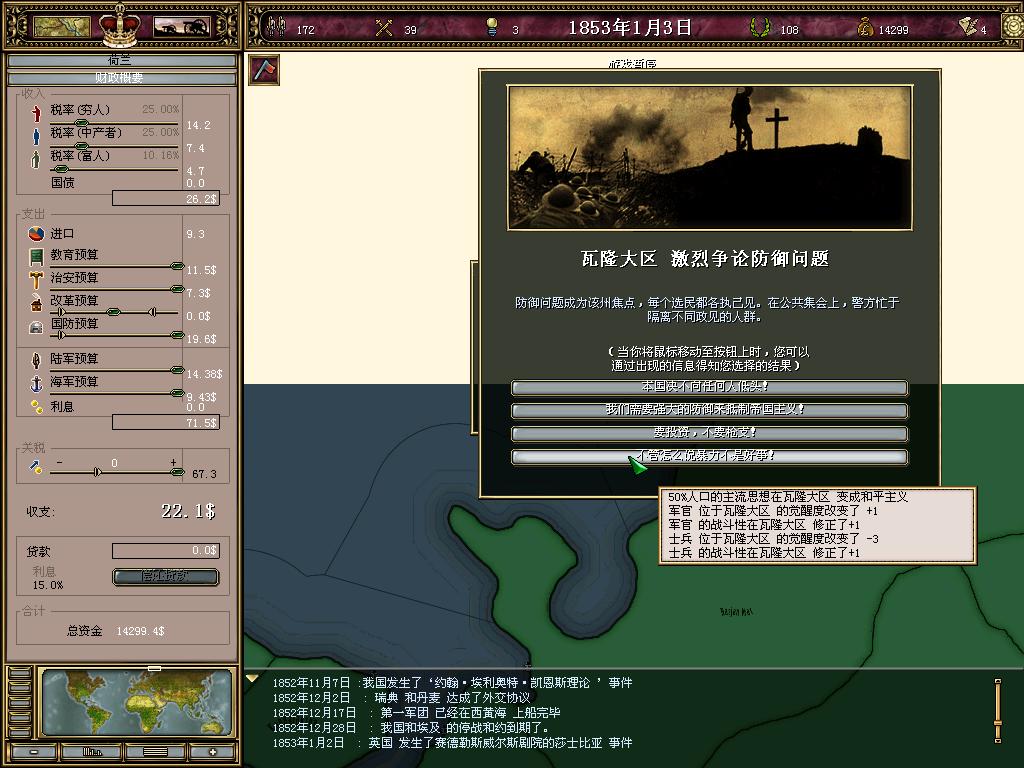The height and width of the screenshot is (768, 1024).
Task: Click the green rich-class tax figure icon
Action: click(35, 159)
